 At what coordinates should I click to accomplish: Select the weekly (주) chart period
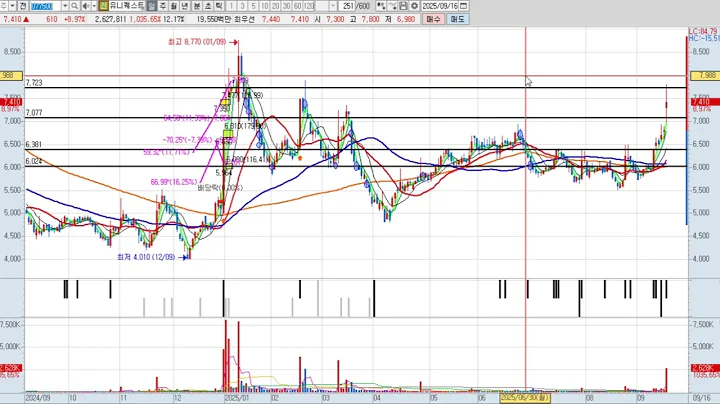[x=163, y=6]
